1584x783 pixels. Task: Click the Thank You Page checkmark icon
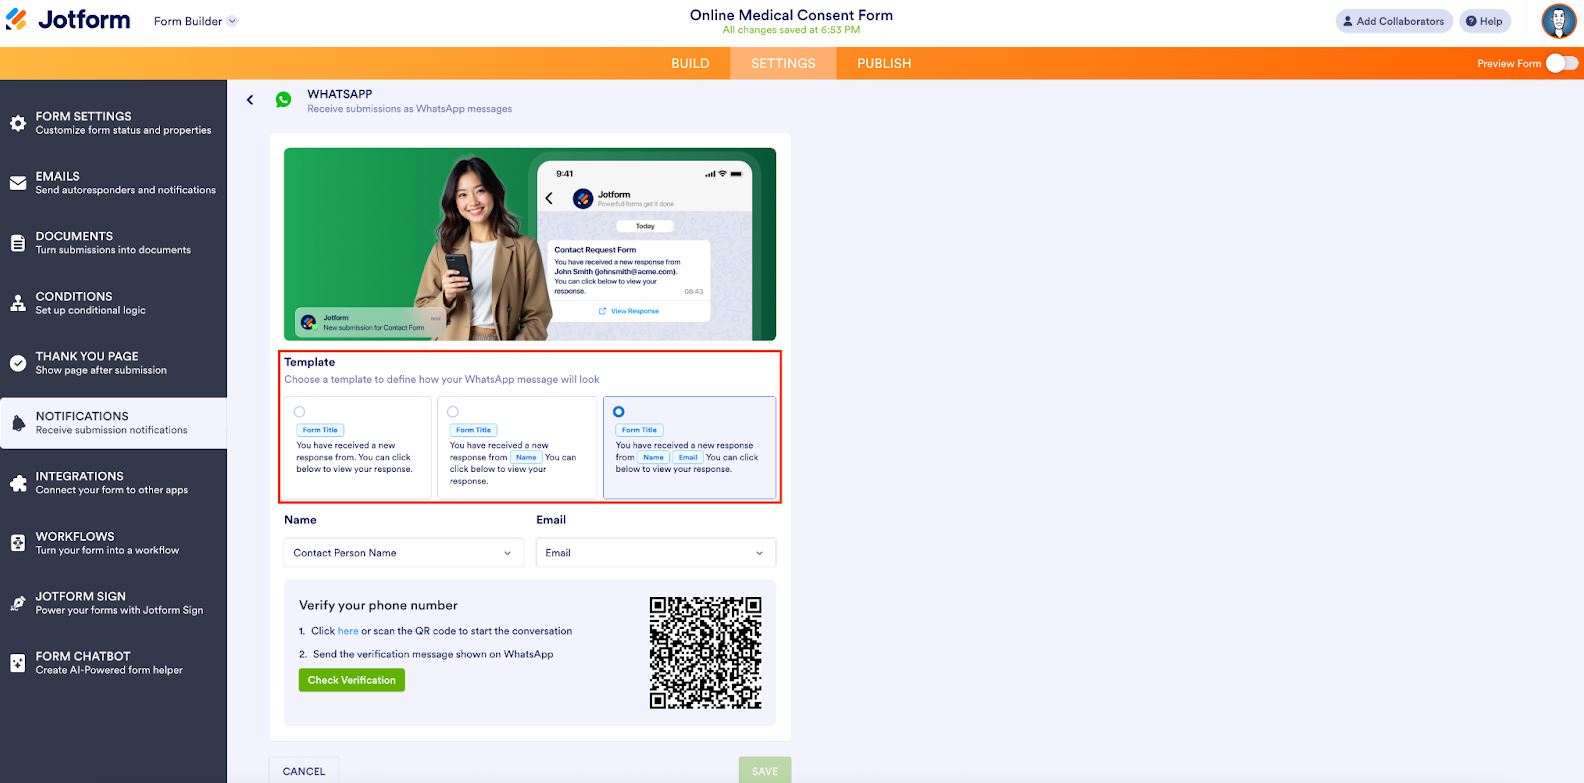[x=18, y=363]
